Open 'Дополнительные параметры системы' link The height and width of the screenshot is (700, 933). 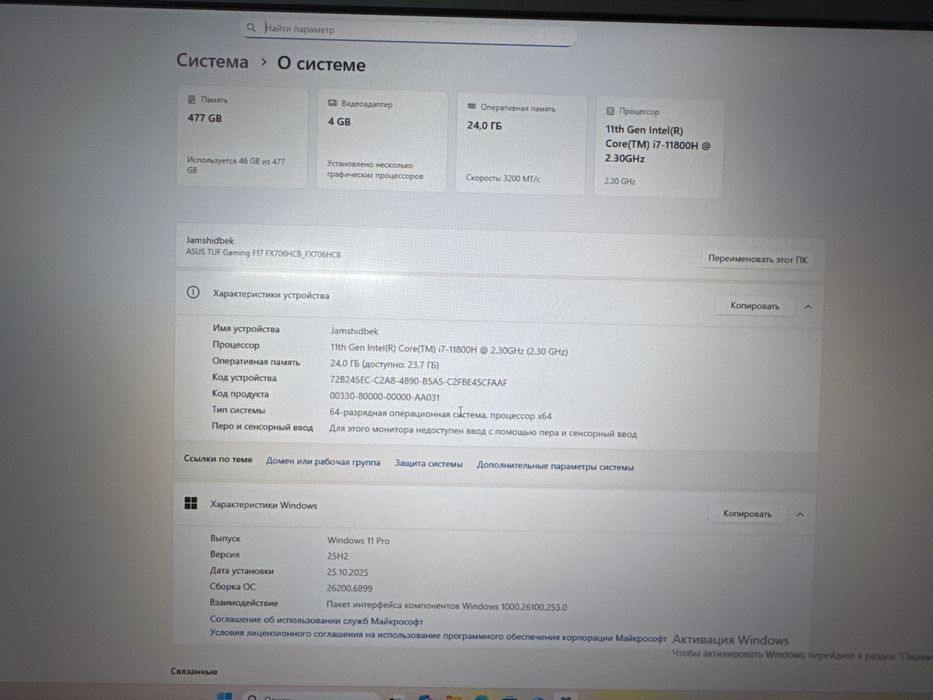(x=555, y=467)
